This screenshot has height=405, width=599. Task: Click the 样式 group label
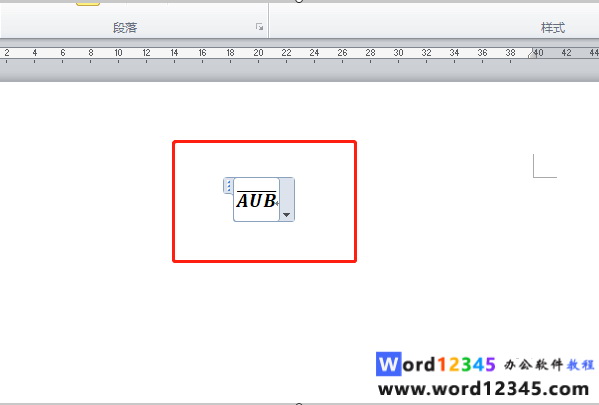coord(553,28)
